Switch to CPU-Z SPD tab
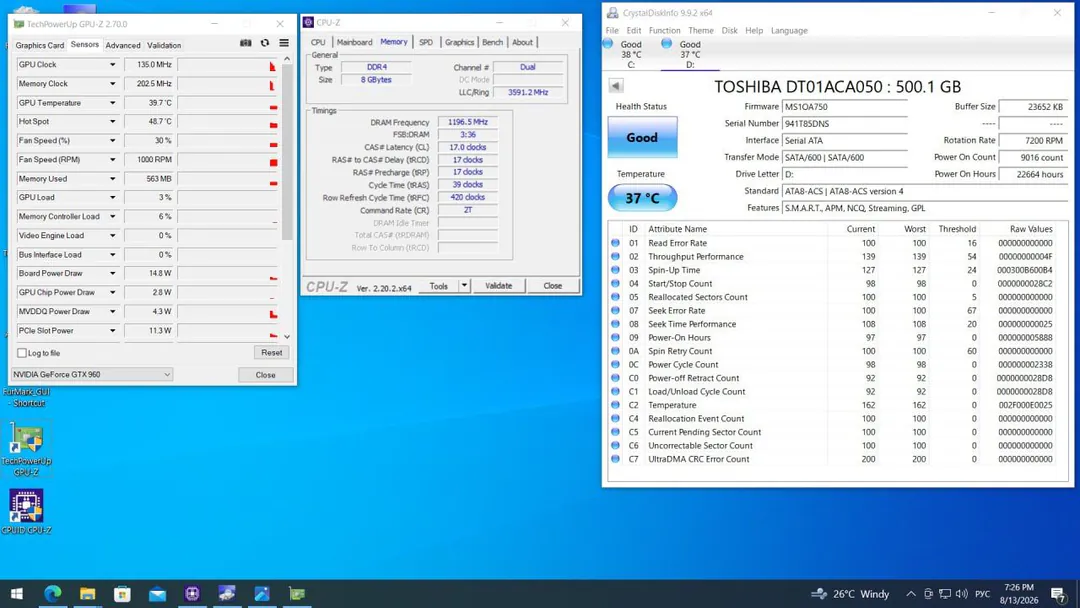The image size is (1080, 608). point(426,42)
